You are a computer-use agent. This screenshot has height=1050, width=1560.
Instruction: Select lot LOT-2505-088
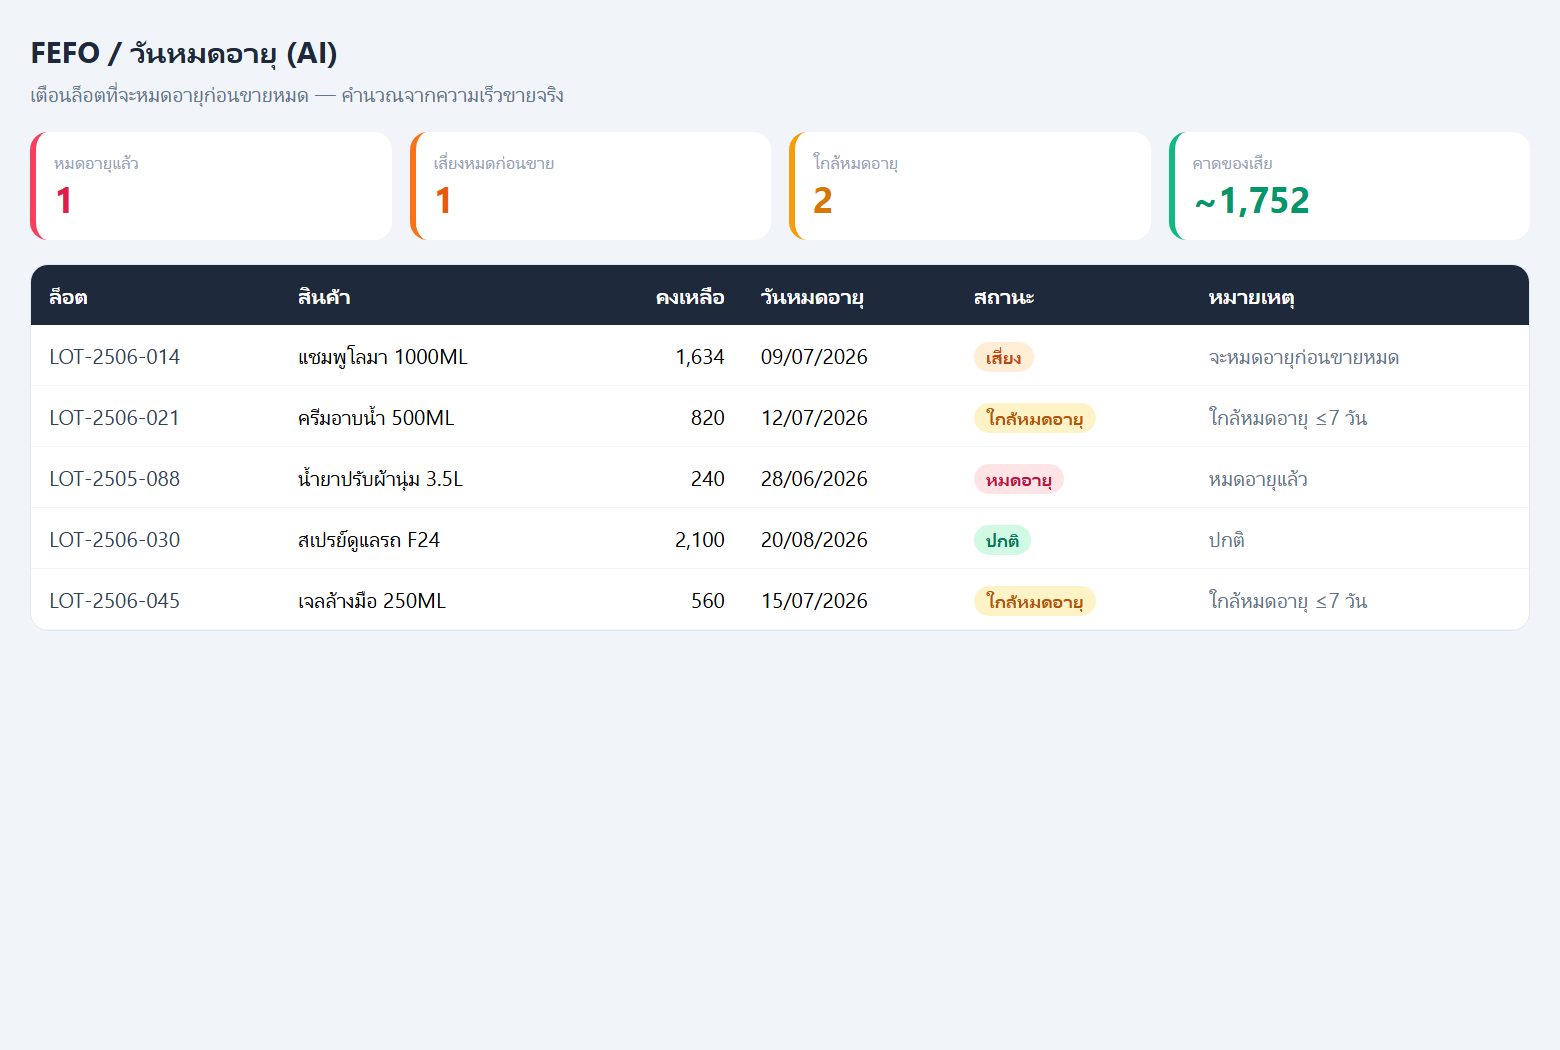[x=115, y=479]
